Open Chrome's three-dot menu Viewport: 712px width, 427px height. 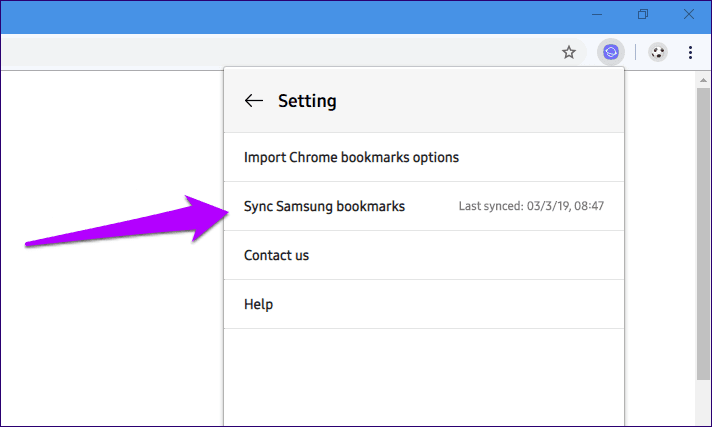[x=690, y=52]
